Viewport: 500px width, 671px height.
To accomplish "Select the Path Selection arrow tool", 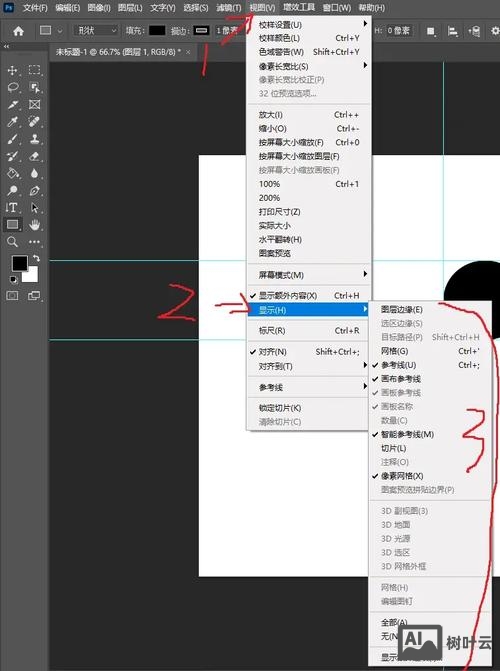I will (34, 208).
